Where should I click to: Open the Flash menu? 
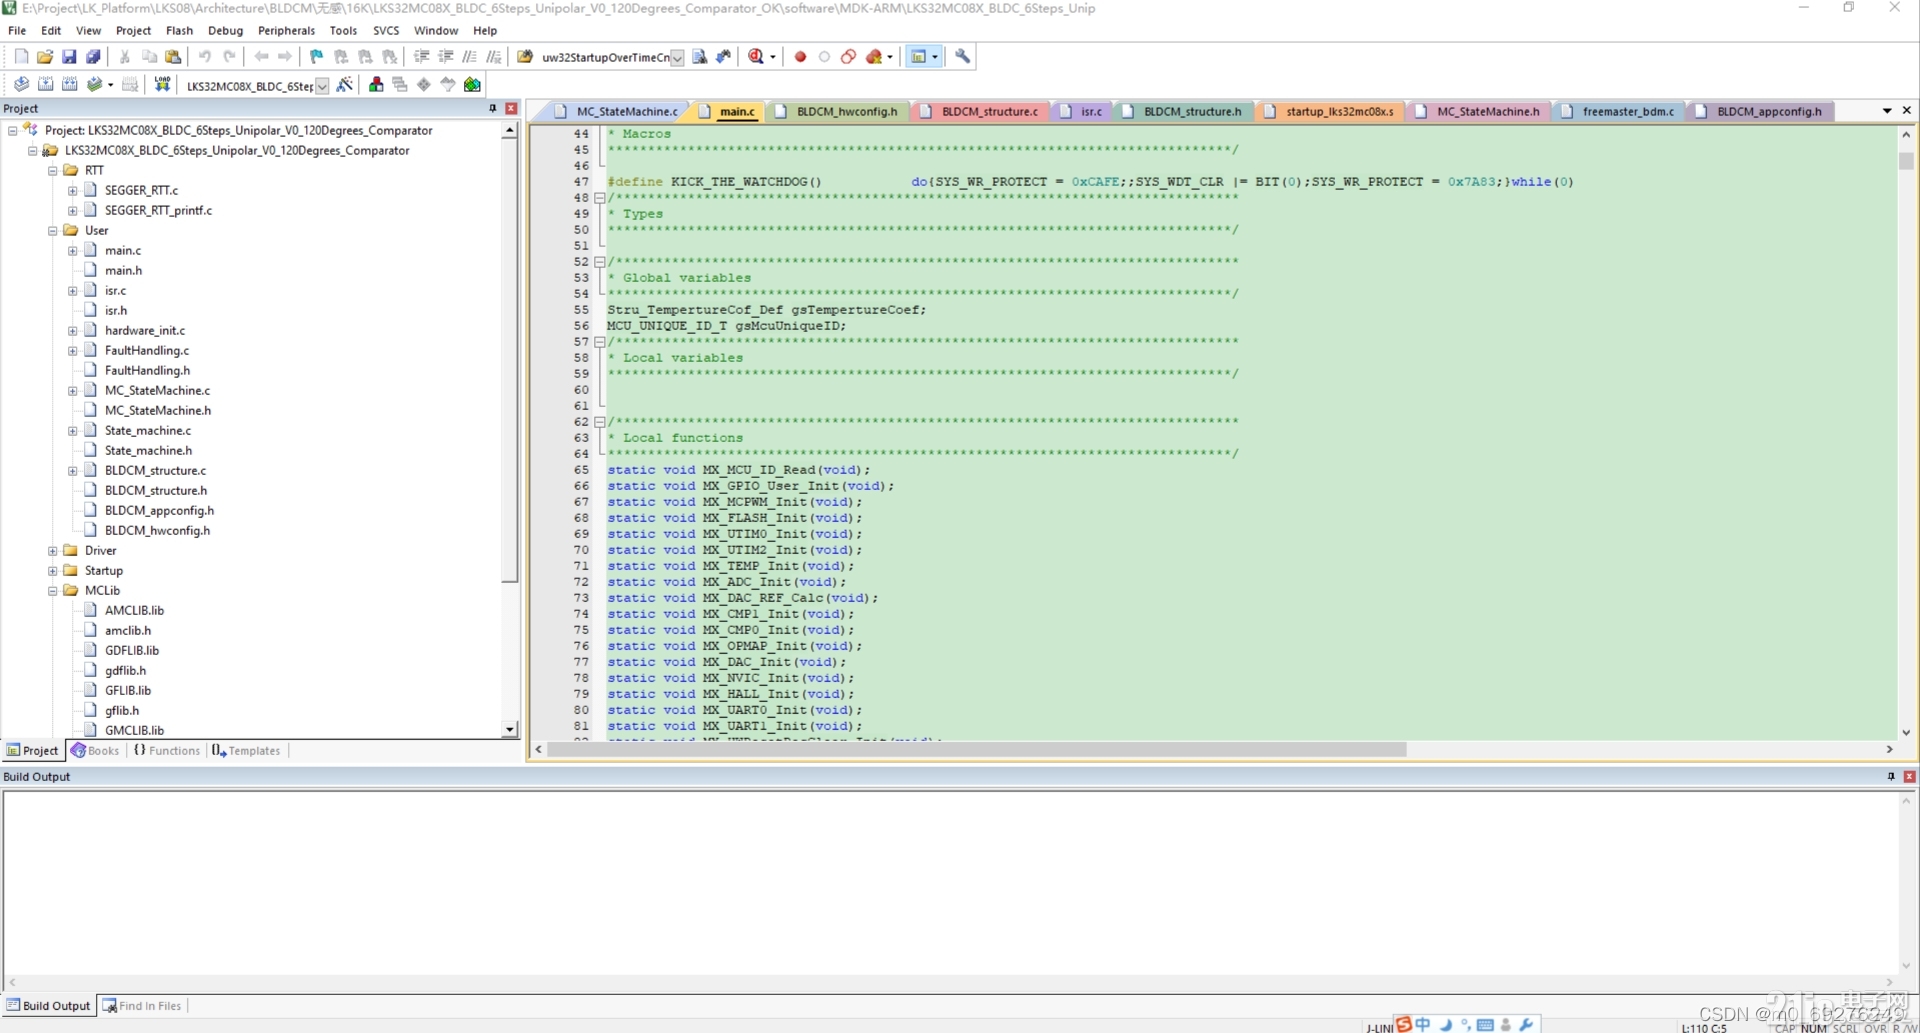tap(179, 31)
